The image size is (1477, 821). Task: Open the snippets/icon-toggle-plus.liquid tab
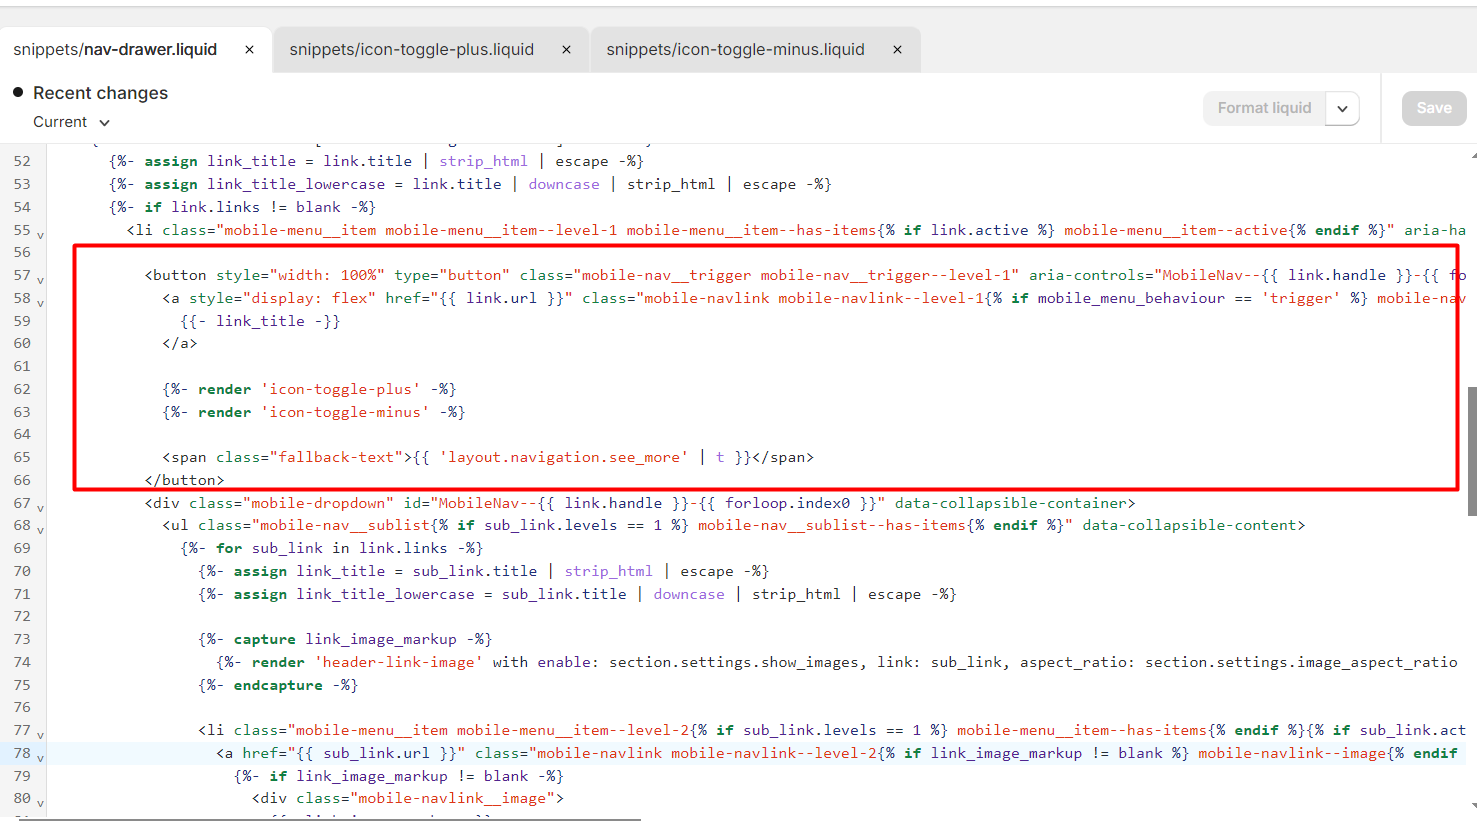[412, 50]
